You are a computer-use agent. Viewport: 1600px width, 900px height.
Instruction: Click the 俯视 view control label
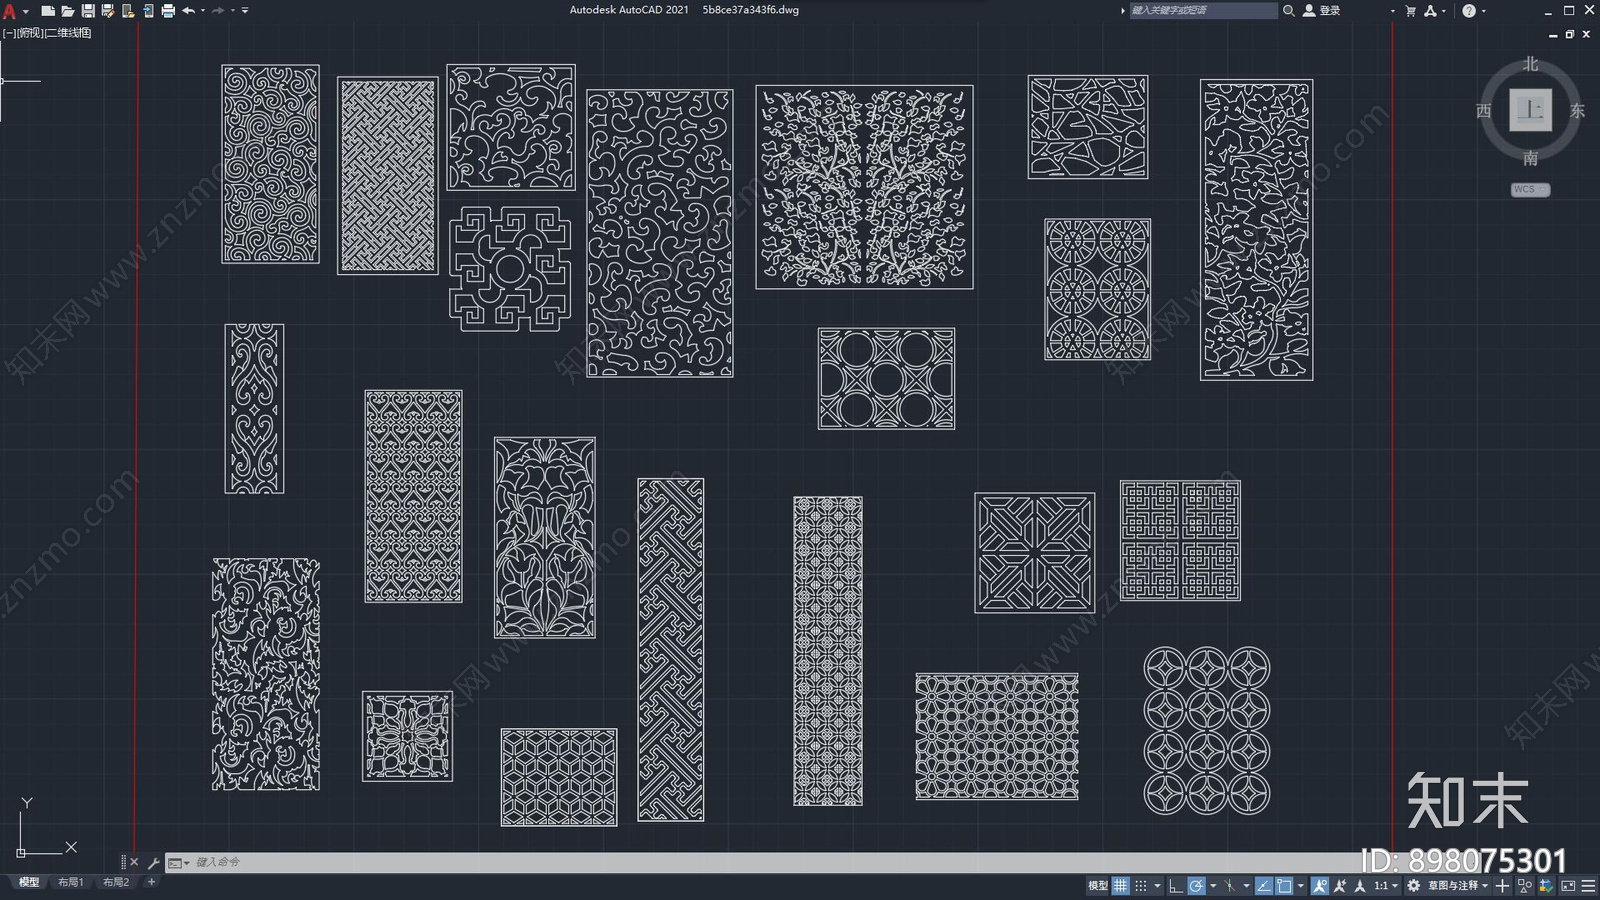click(29, 33)
